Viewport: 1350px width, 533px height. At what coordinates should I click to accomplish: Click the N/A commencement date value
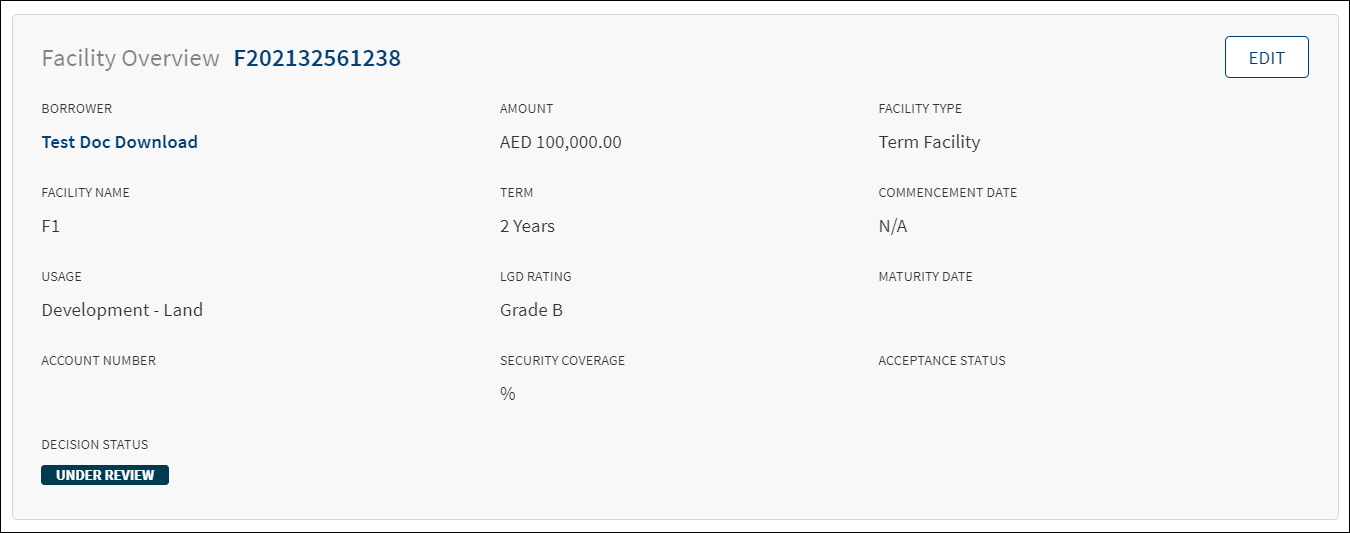coord(893,226)
